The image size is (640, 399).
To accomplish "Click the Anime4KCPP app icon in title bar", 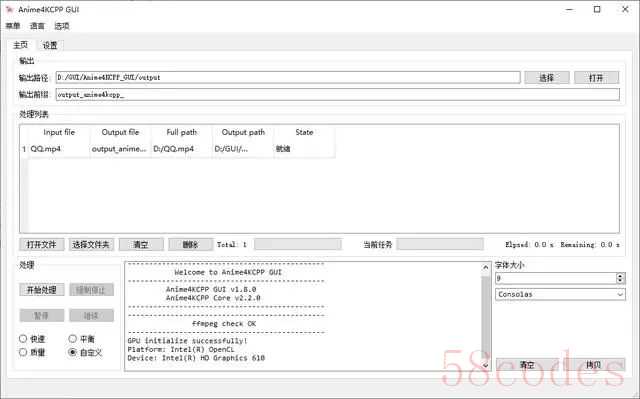I will click(9, 9).
